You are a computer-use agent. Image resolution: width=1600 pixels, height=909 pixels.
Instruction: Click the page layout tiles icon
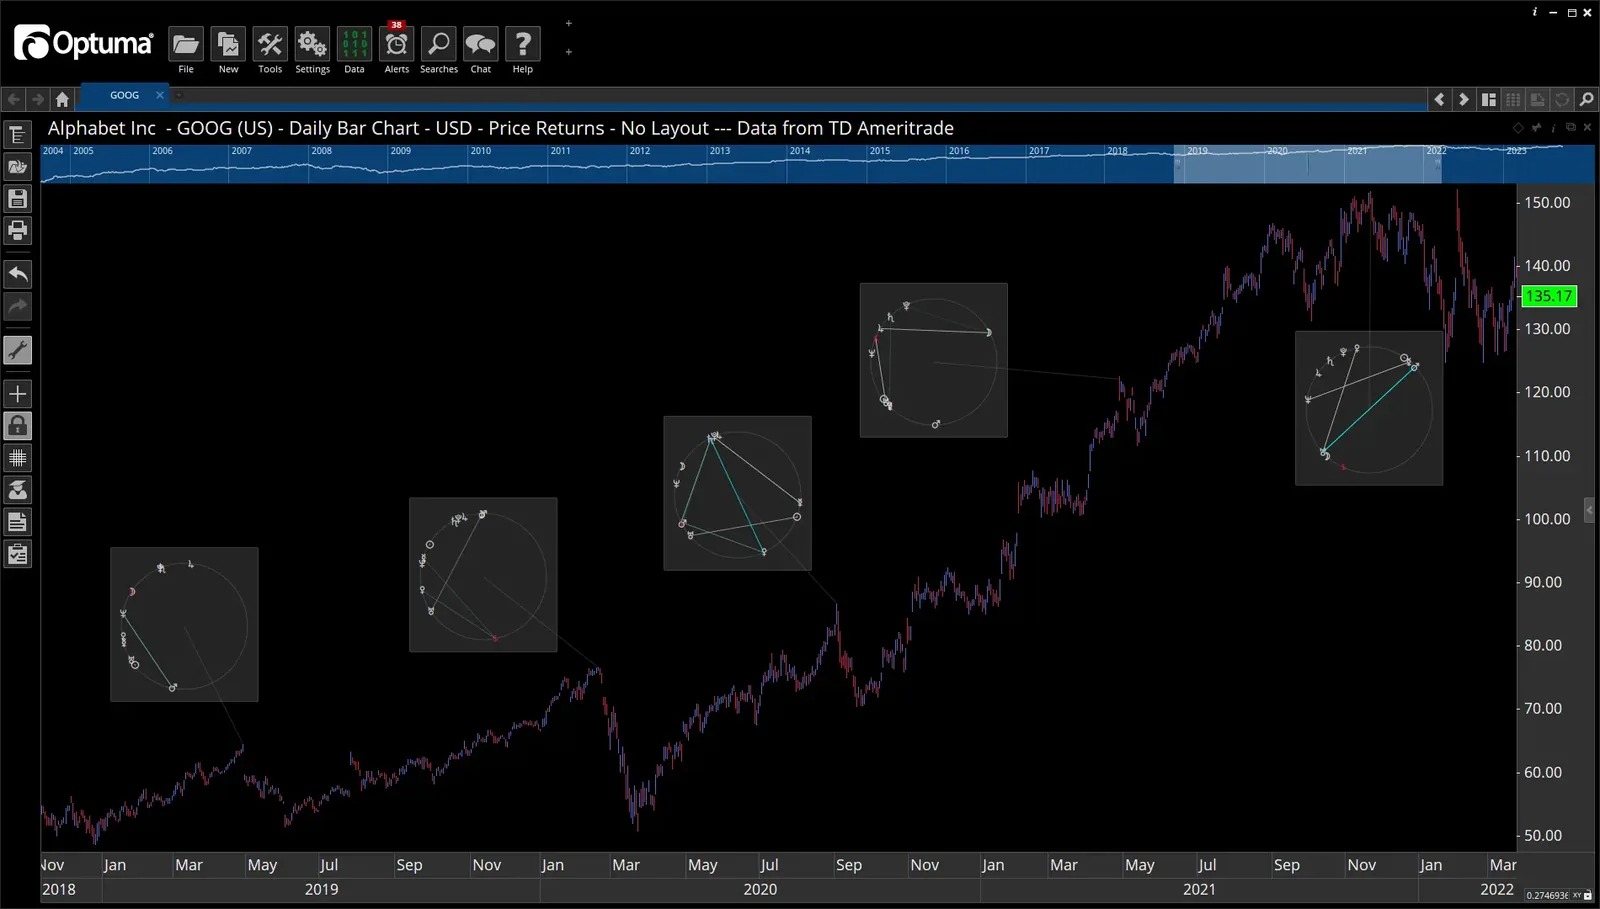[x=1488, y=99]
